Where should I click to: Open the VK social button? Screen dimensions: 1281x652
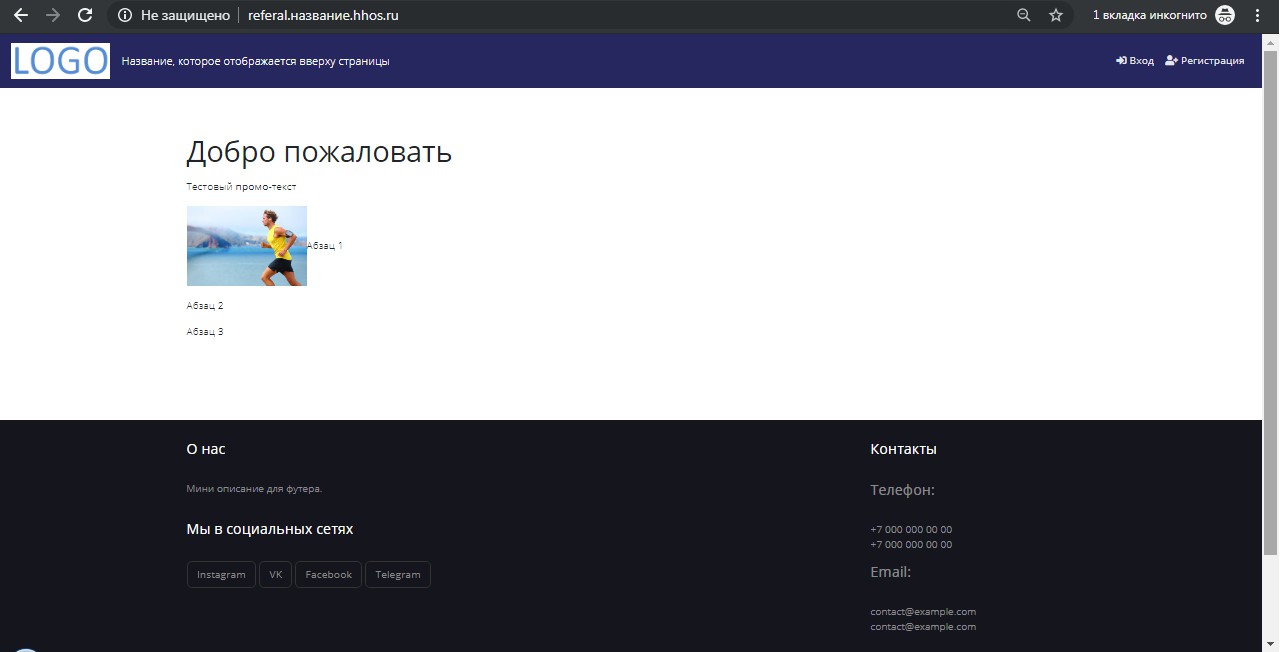(276, 575)
